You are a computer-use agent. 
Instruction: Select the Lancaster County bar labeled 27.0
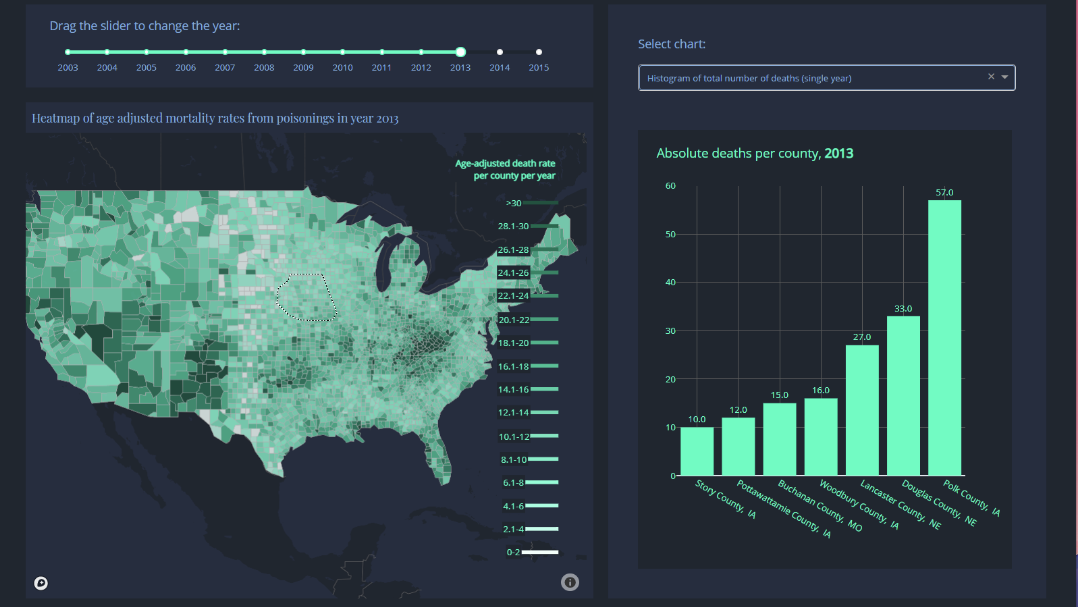[x=862, y=410]
